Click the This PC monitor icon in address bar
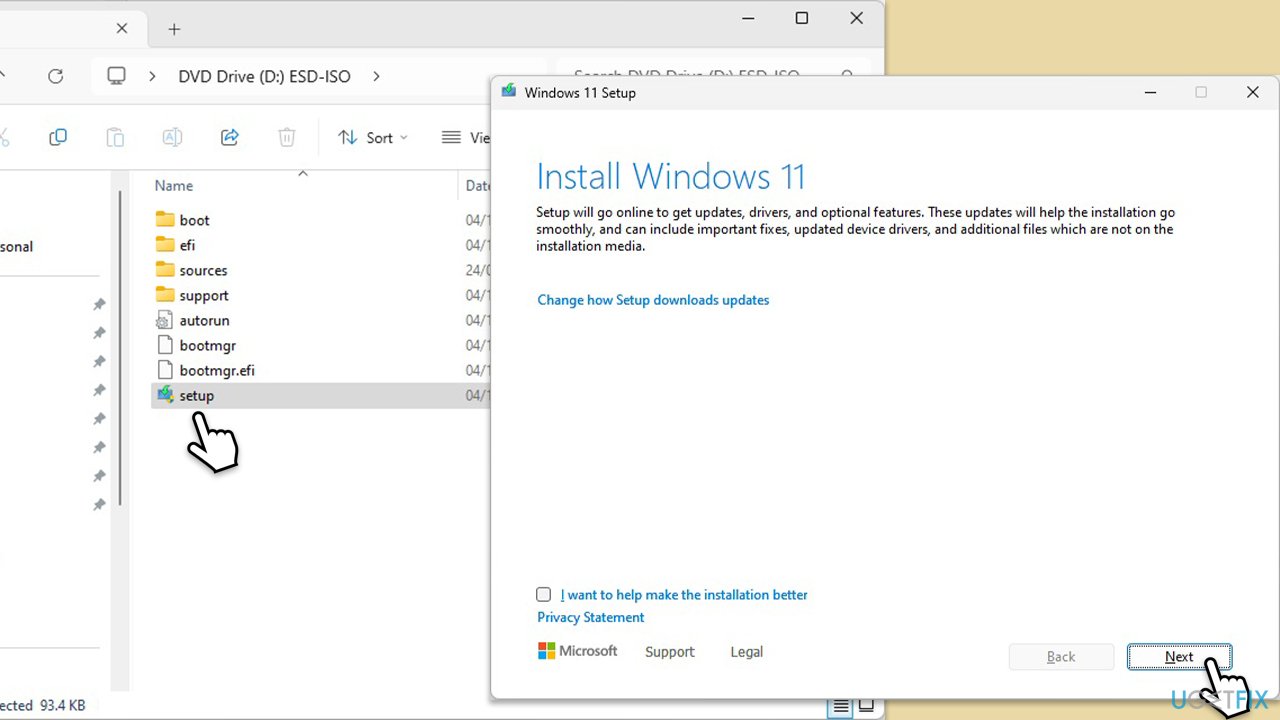Screen dimensions: 1280x720 click(x=117, y=76)
